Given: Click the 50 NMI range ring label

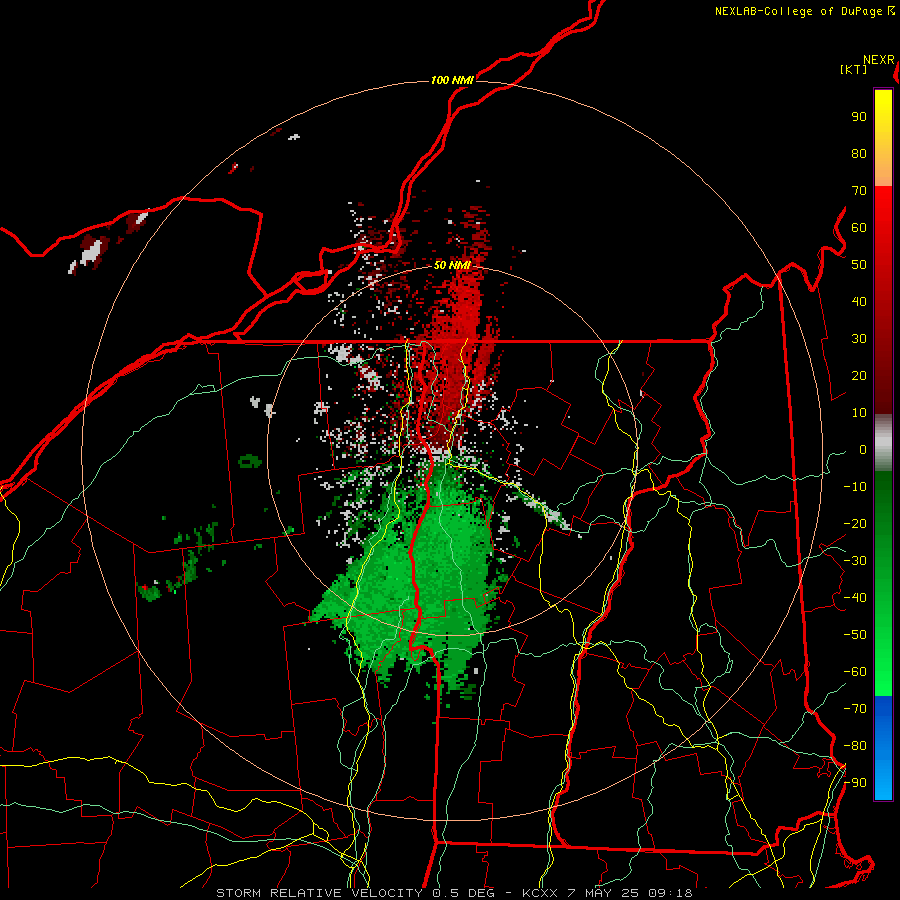Looking at the screenshot, I should click(452, 265).
